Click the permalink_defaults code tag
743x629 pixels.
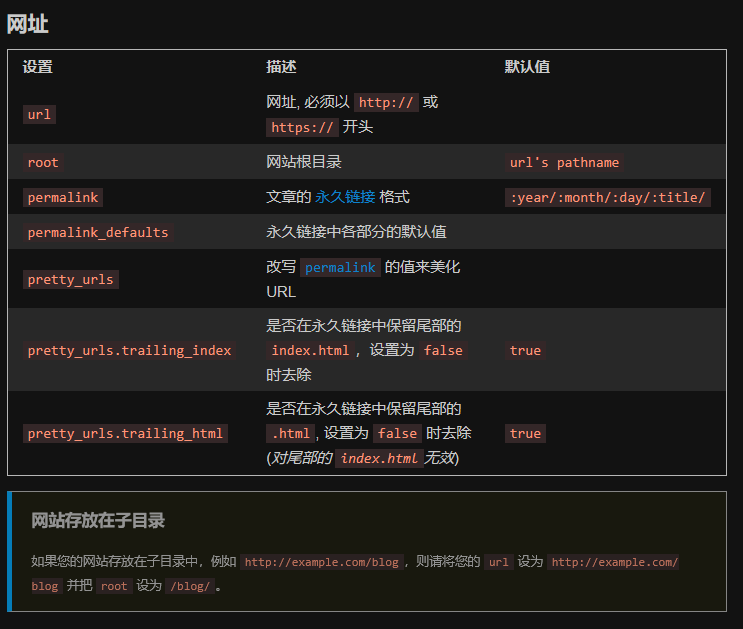[98, 233]
